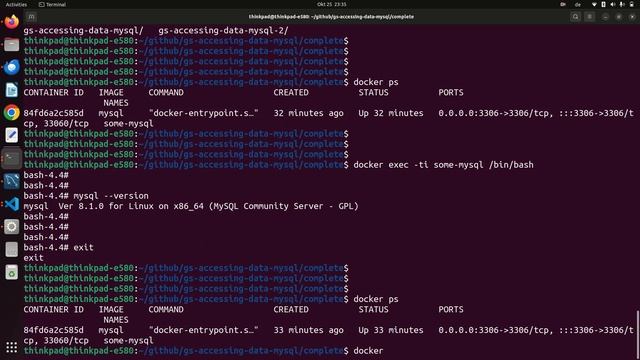Click 'Up 33 minutes' status value

click(391, 330)
